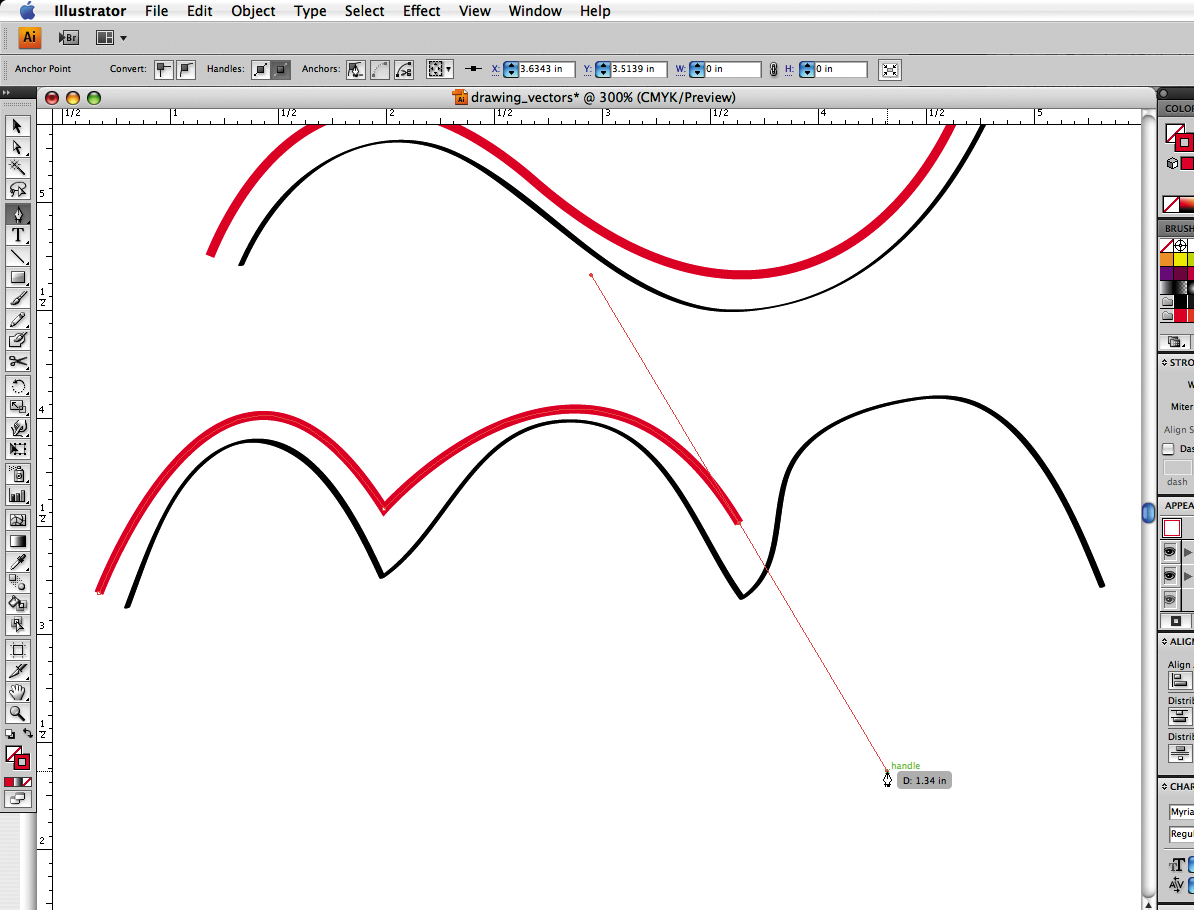The height and width of the screenshot is (910, 1194).
Task: Select the Zoom magnifier tool
Action: point(18,713)
